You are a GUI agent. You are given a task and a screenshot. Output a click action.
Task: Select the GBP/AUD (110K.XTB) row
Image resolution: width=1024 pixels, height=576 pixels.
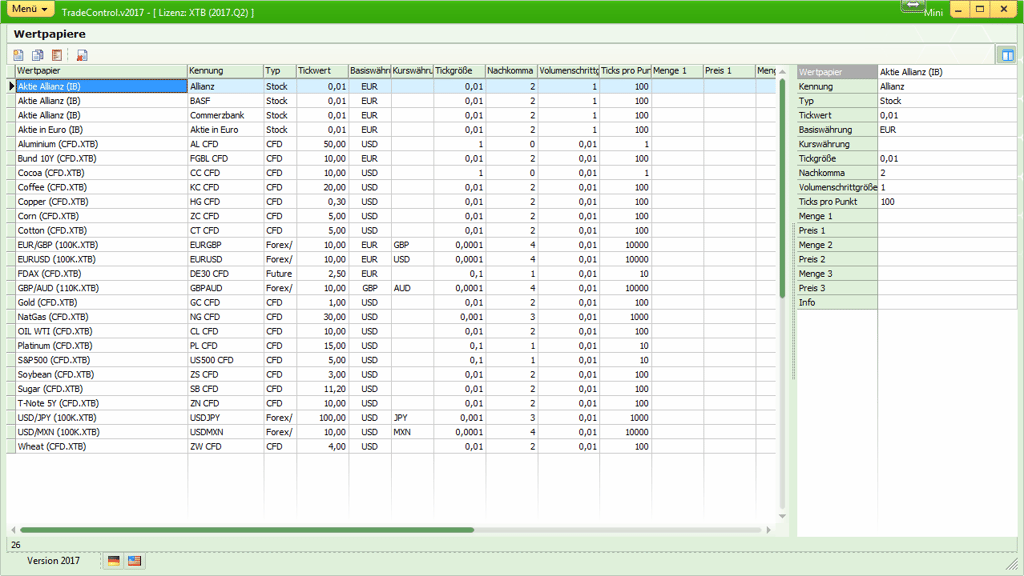point(391,287)
